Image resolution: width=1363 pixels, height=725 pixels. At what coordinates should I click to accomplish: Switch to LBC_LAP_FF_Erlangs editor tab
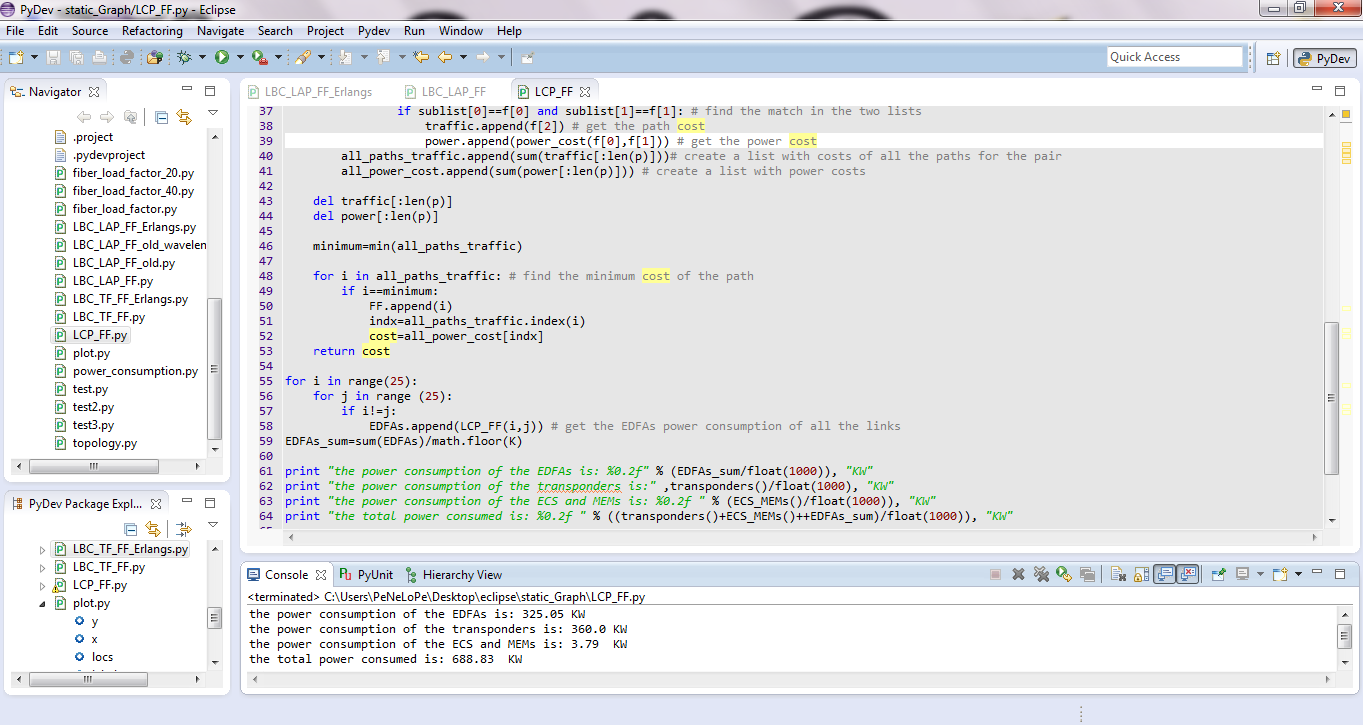(311, 92)
